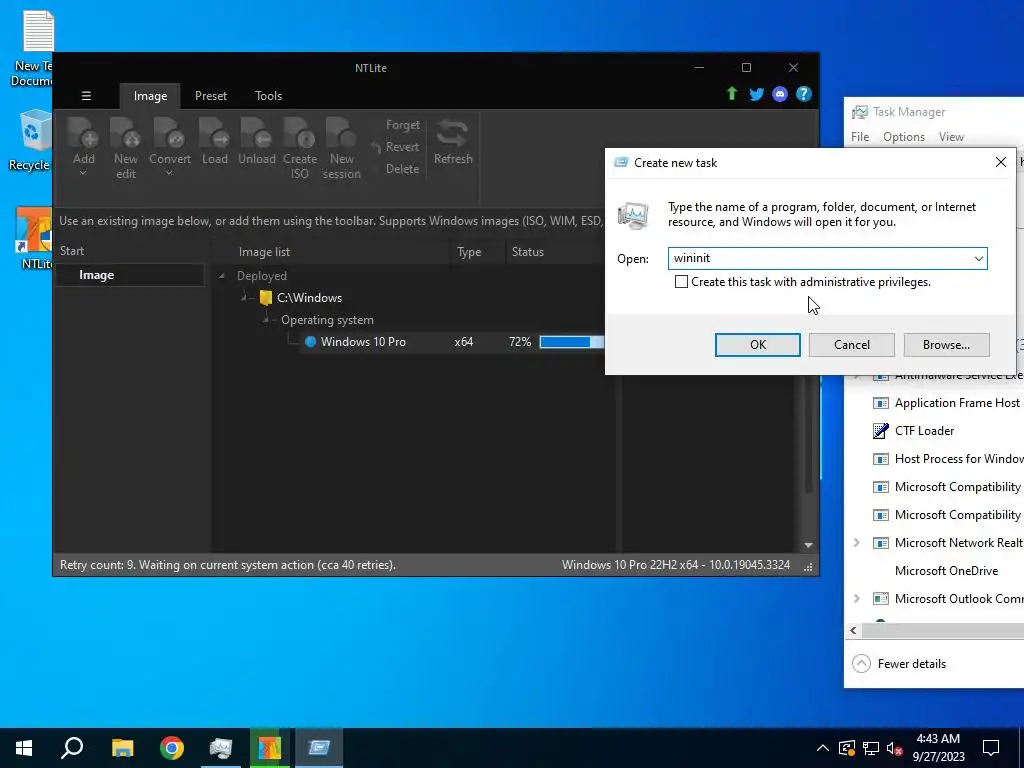Click the Status column header

[528, 252]
